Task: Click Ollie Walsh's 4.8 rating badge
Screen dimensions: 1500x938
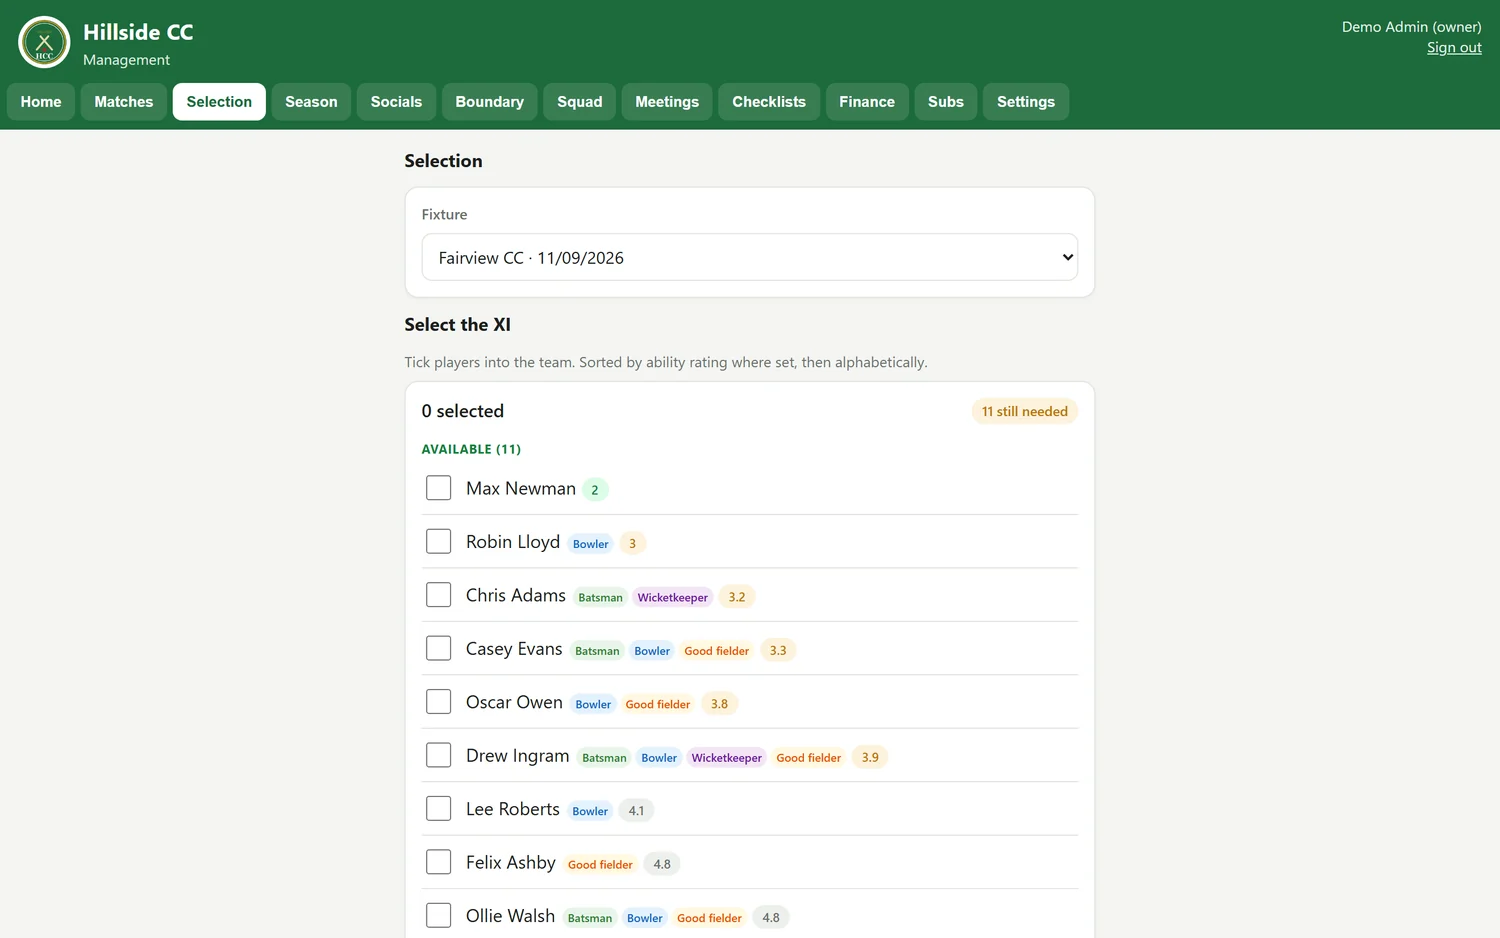Action: pyautogui.click(x=771, y=918)
